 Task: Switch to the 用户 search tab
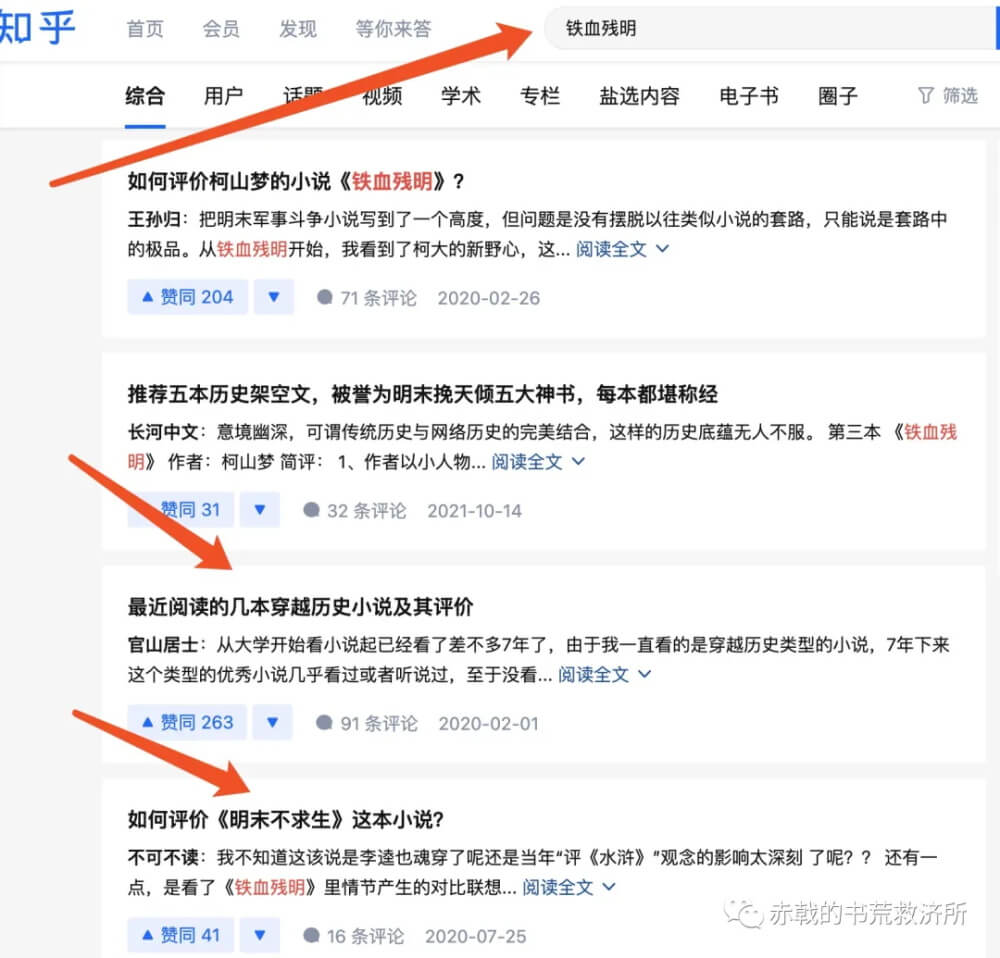tap(223, 96)
